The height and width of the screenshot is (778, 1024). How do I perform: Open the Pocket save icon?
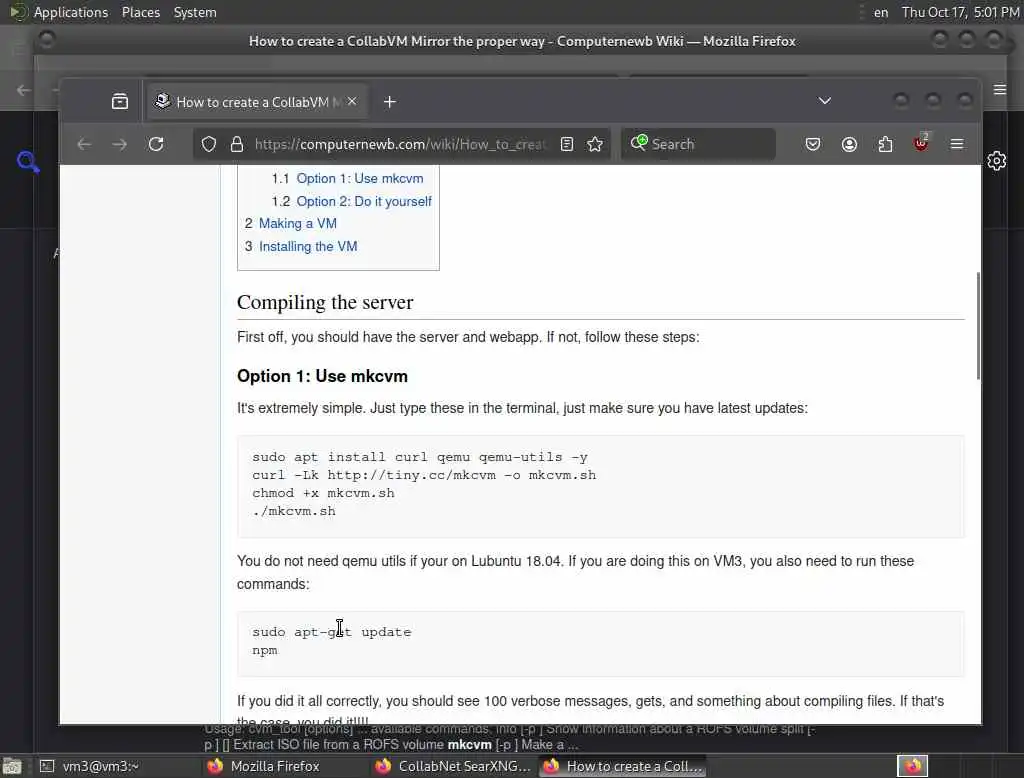(x=812, y=144)
